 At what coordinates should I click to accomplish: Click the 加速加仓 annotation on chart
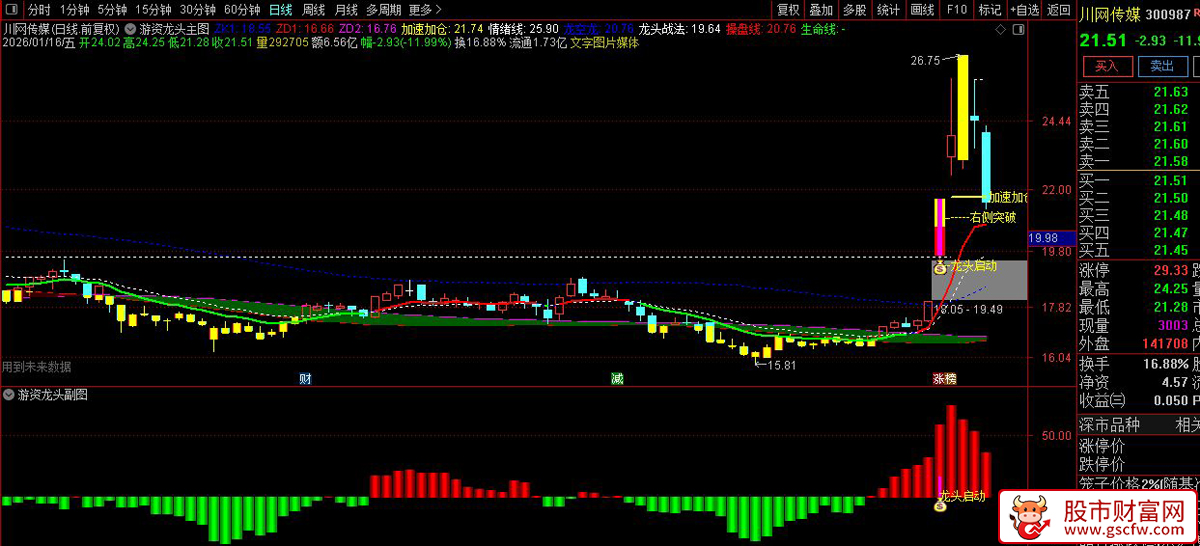[x=1008, y=197]
